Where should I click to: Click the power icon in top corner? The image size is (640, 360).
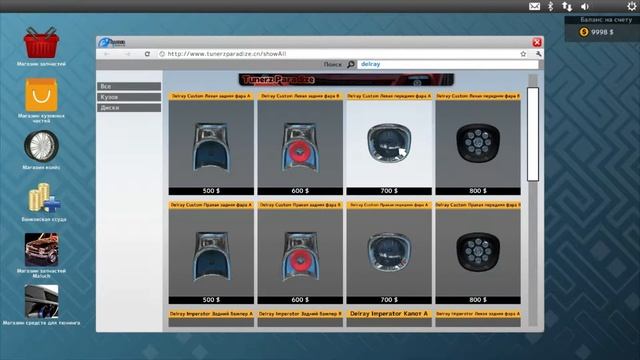click(x=631, y=6)
